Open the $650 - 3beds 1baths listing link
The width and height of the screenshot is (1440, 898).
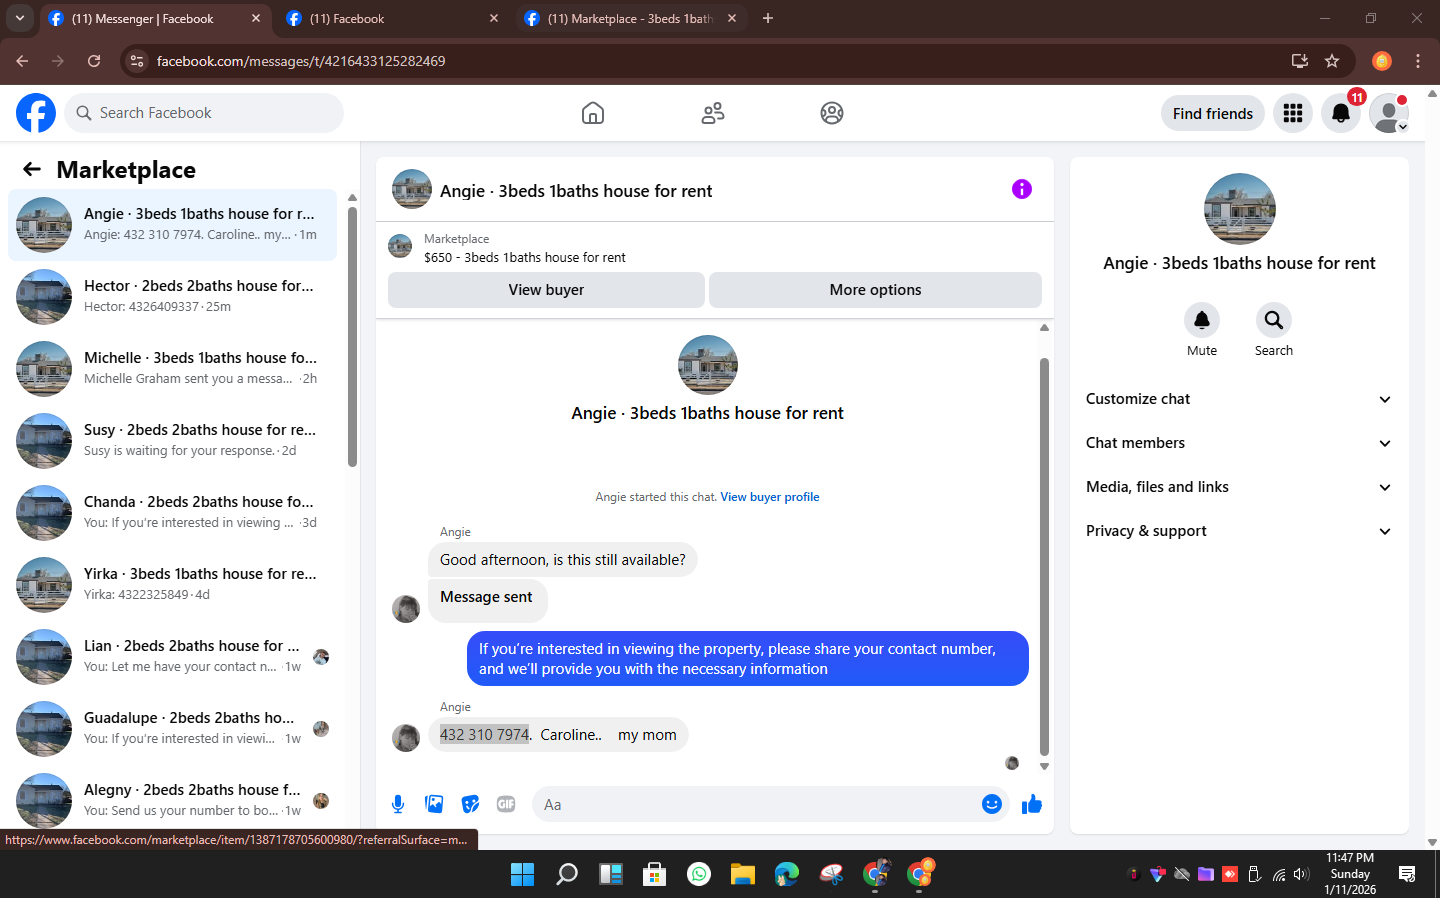point(525,257)
